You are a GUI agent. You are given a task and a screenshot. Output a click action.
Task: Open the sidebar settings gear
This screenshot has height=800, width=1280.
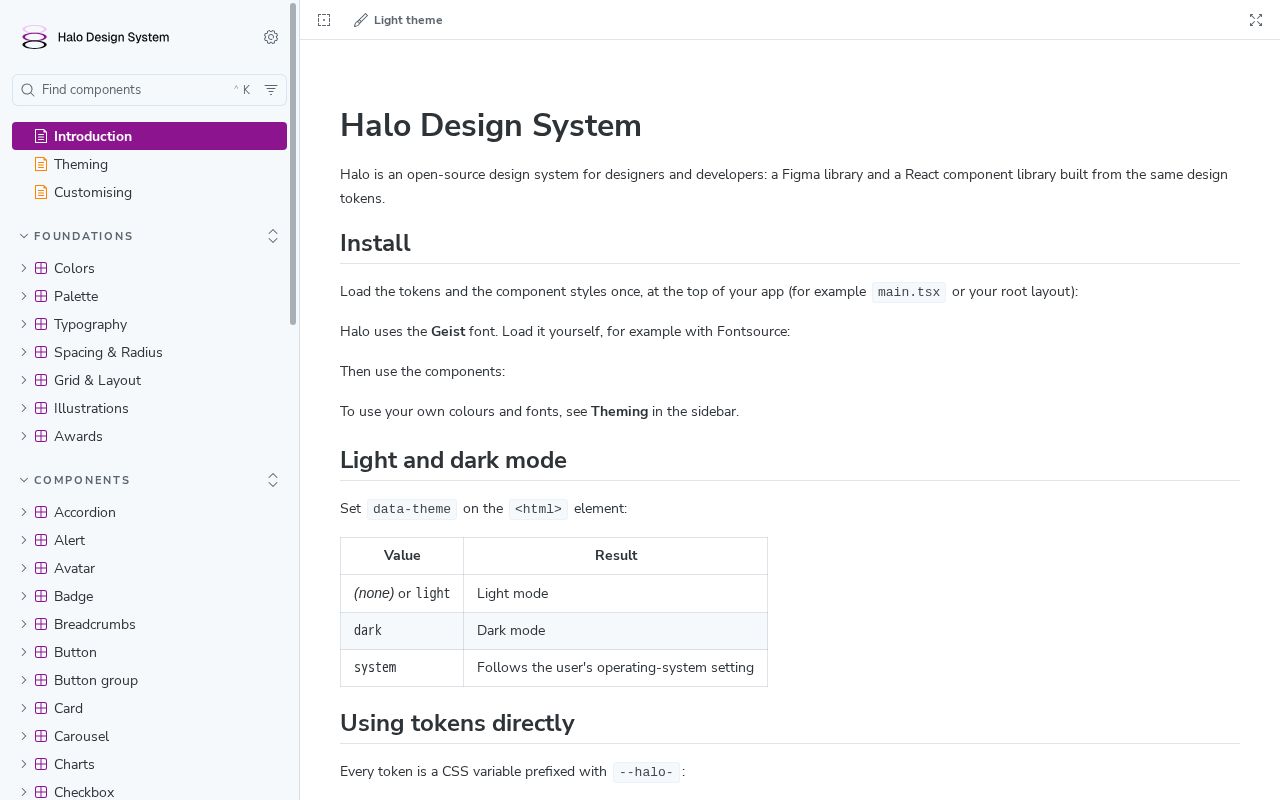coord(271,37)
